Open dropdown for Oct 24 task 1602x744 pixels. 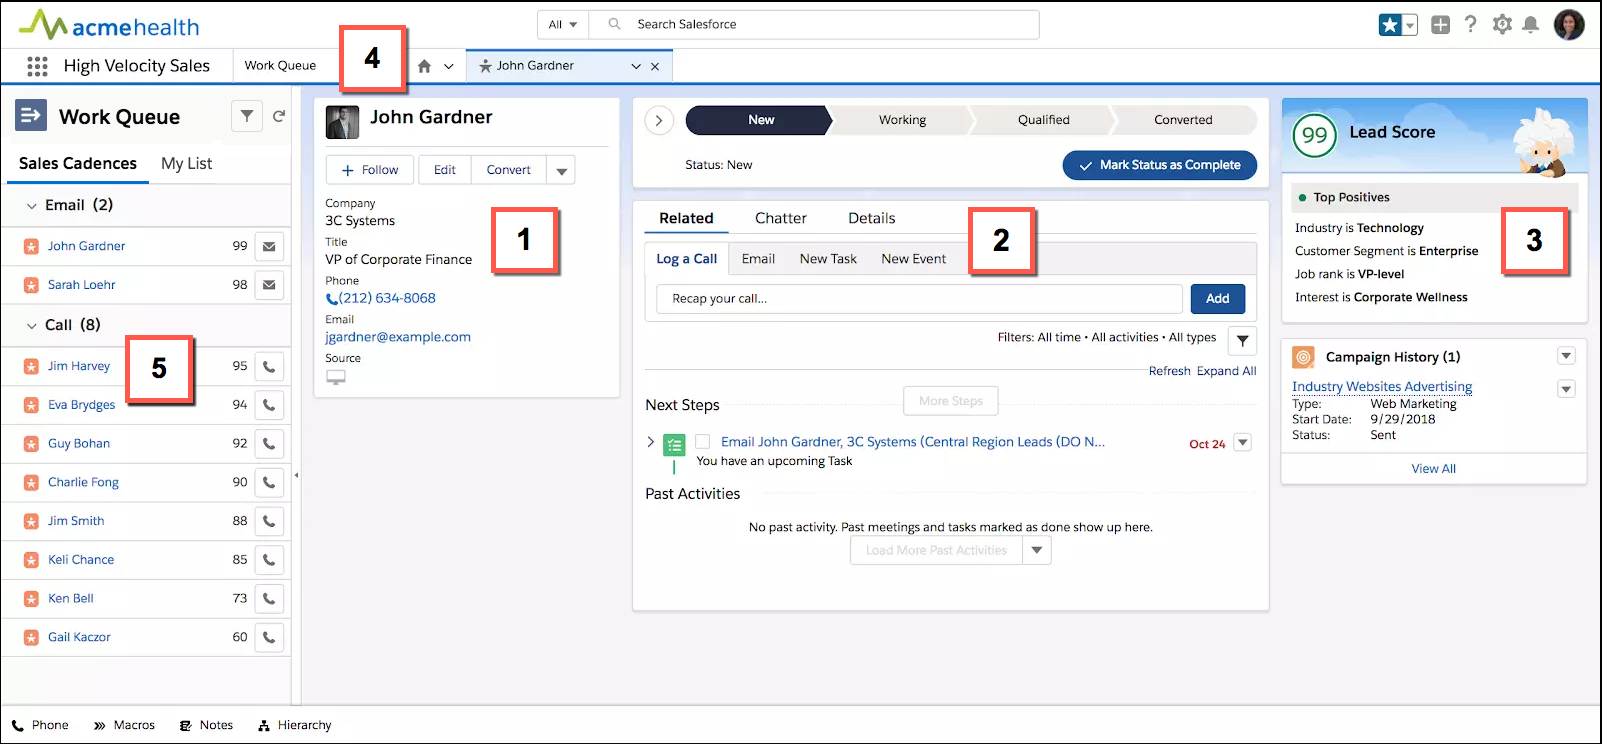tap(1243, 442)
